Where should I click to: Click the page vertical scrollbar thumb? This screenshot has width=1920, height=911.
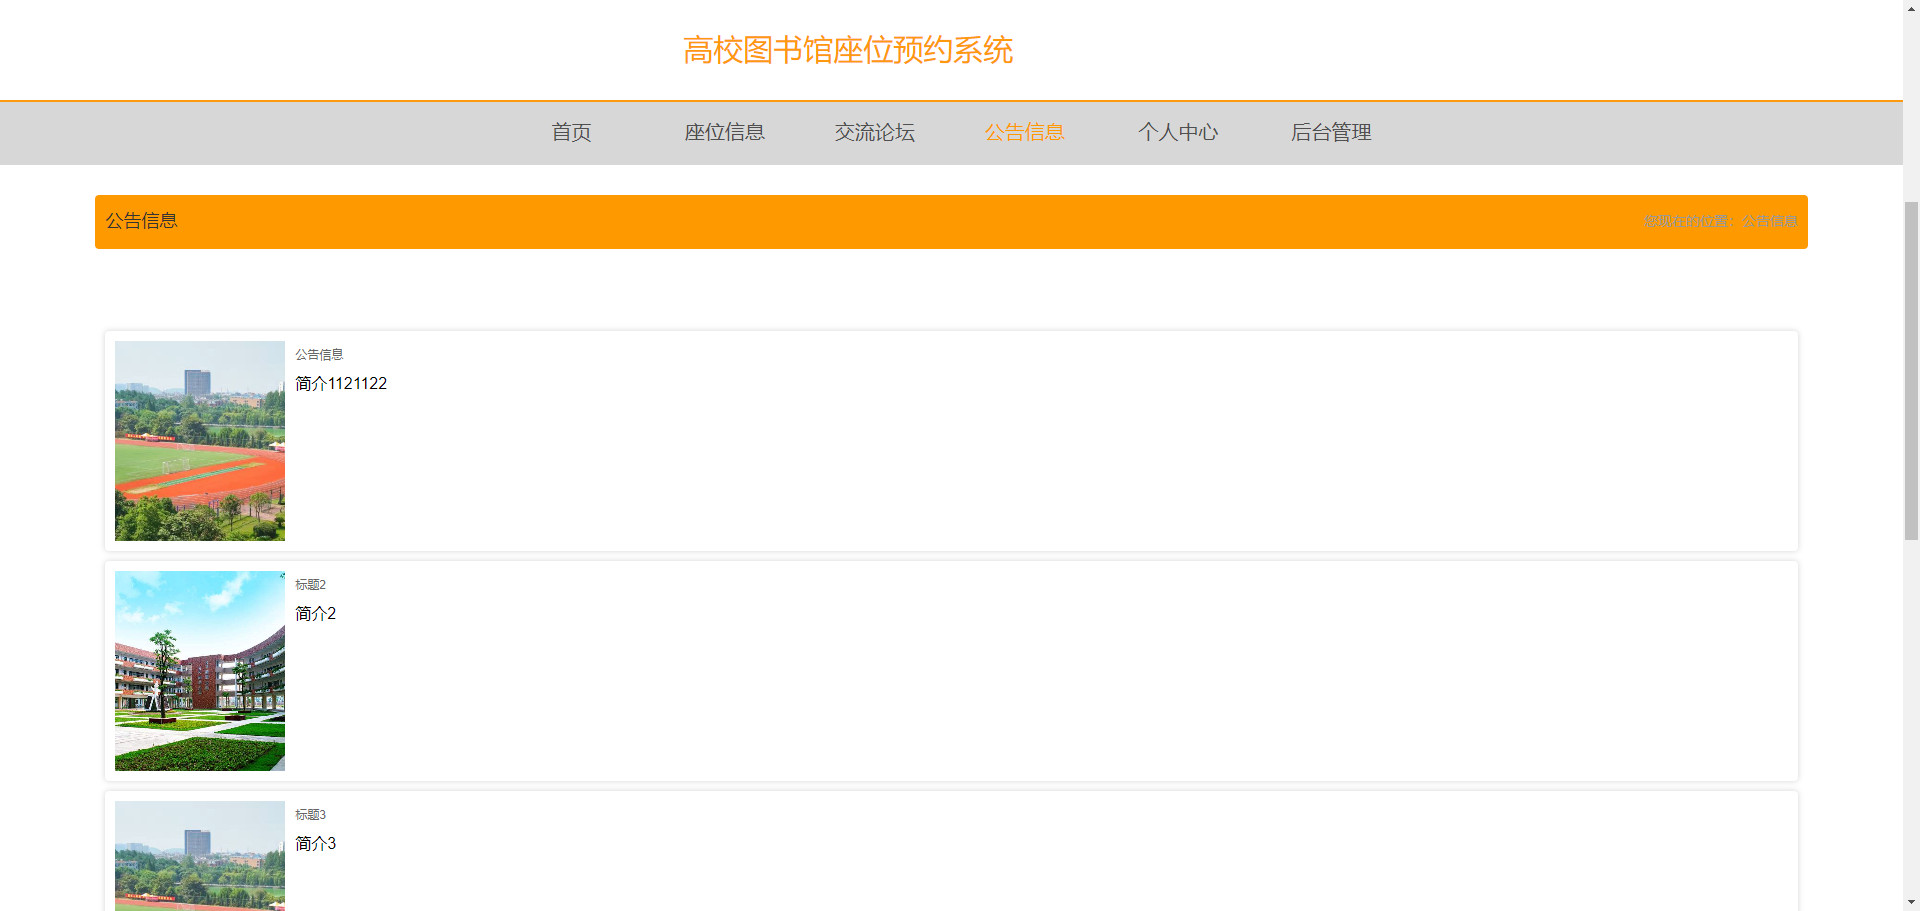[x=1911, y=370]
